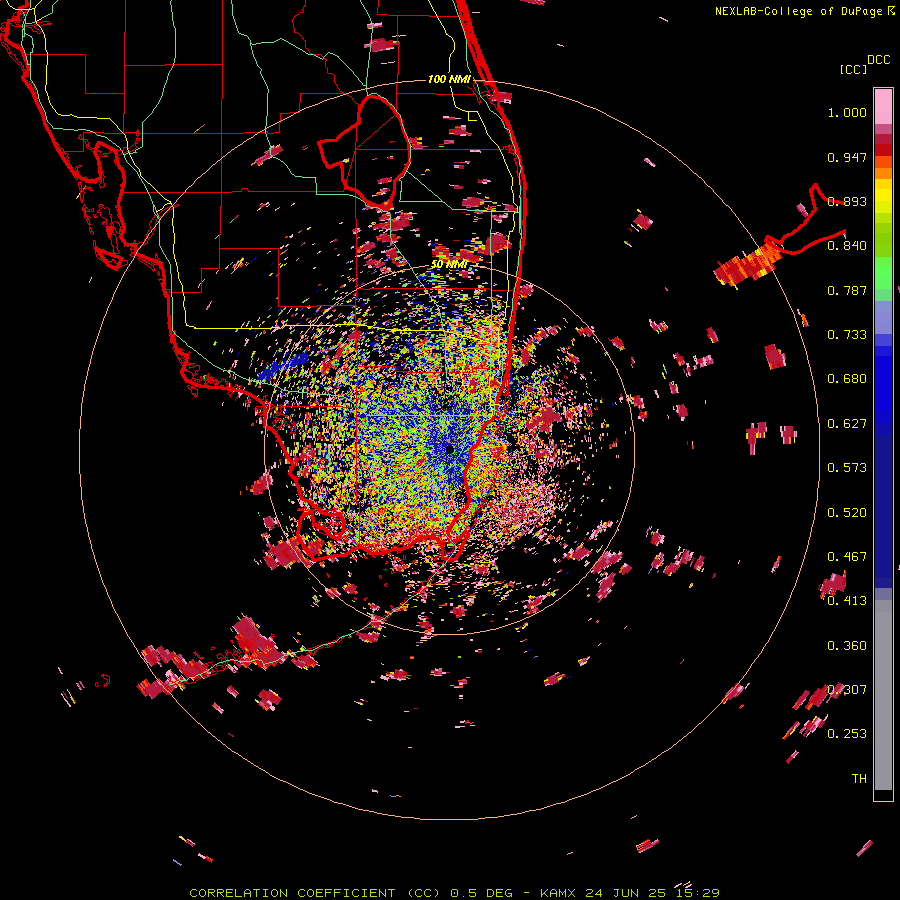Click the 0.573 legend value
The height and width of the screenshot is (900, 900).
pos(847,468)
